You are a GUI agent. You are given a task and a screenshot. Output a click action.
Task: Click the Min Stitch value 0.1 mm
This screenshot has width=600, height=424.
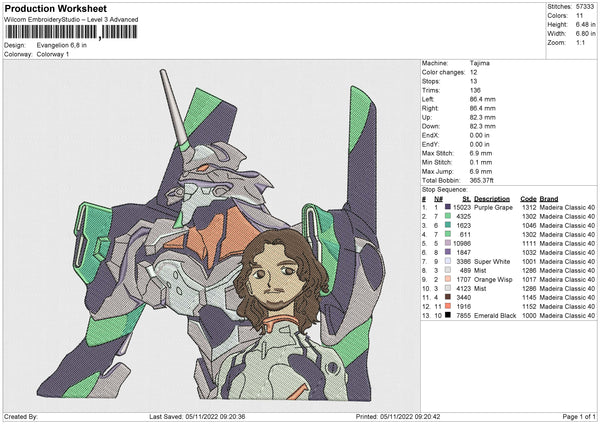[x=481, y=162]
